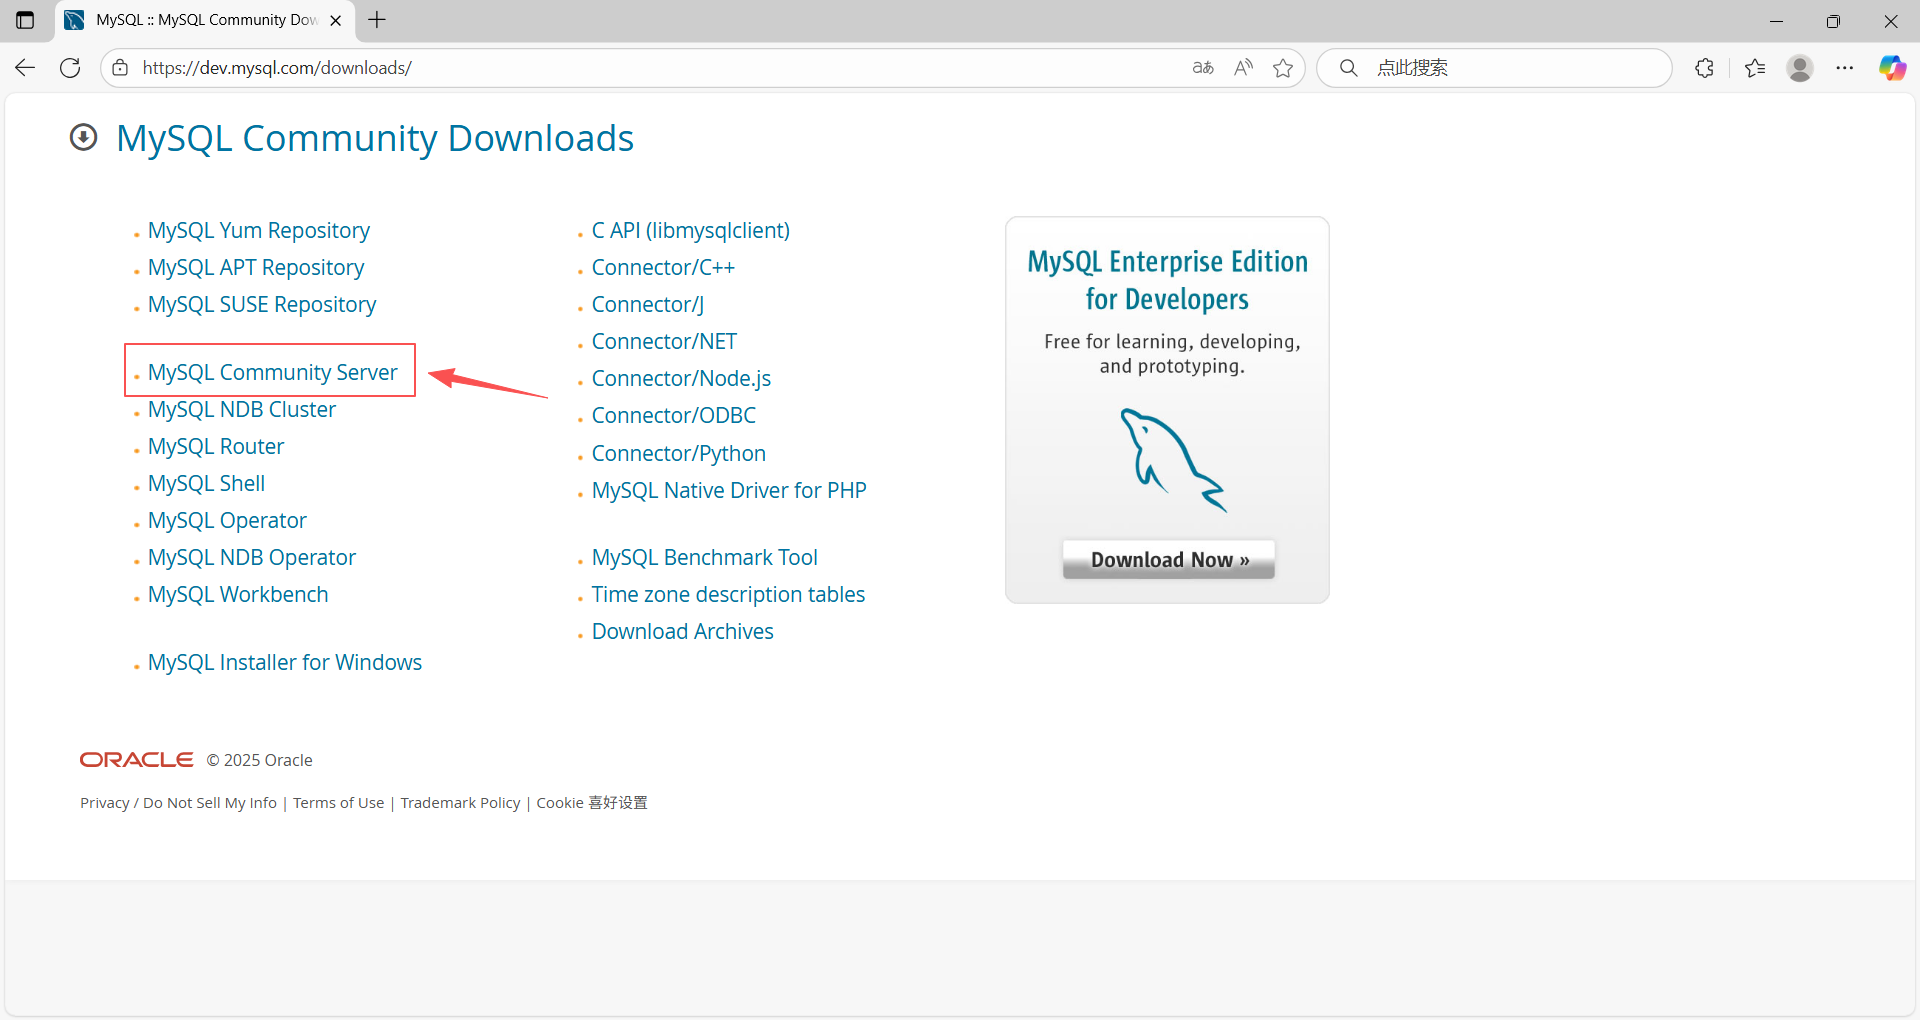Open the user profile avatar
This screenshot has width=1920, height=1020.
coord(1800,68)
